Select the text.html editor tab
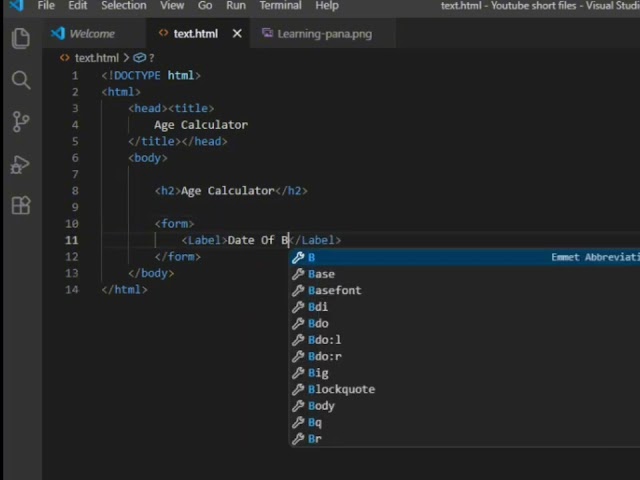The height and width of the screenshot is (480, 640). pyautogui.click(x=196, y=33)
